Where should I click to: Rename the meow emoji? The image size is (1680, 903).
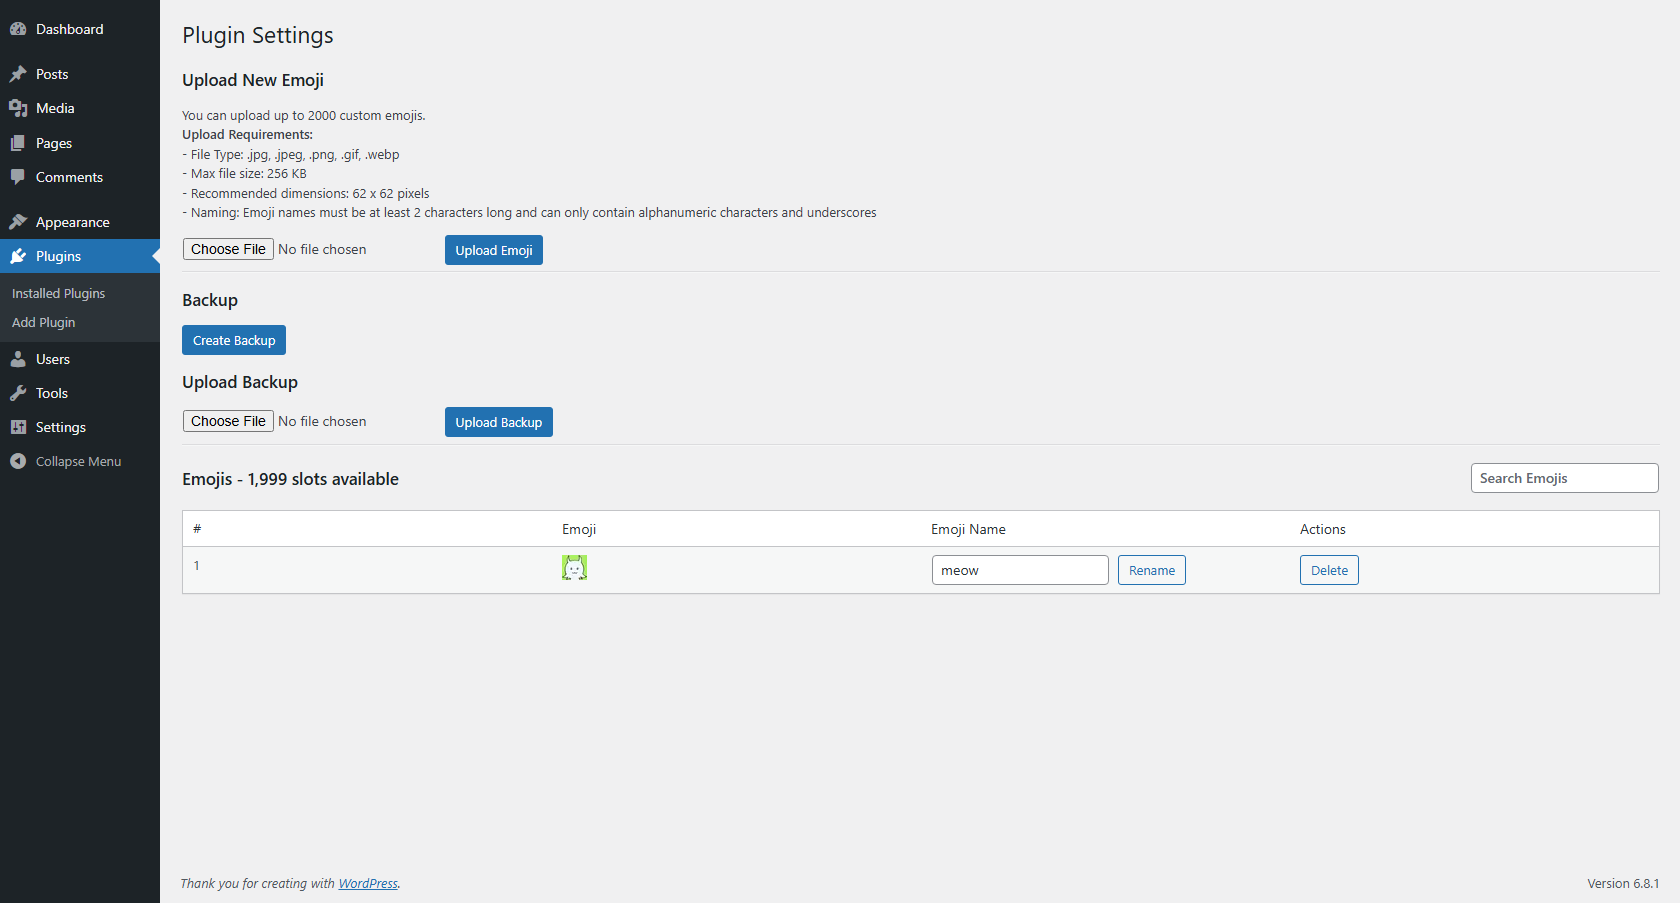[1151, 569]
